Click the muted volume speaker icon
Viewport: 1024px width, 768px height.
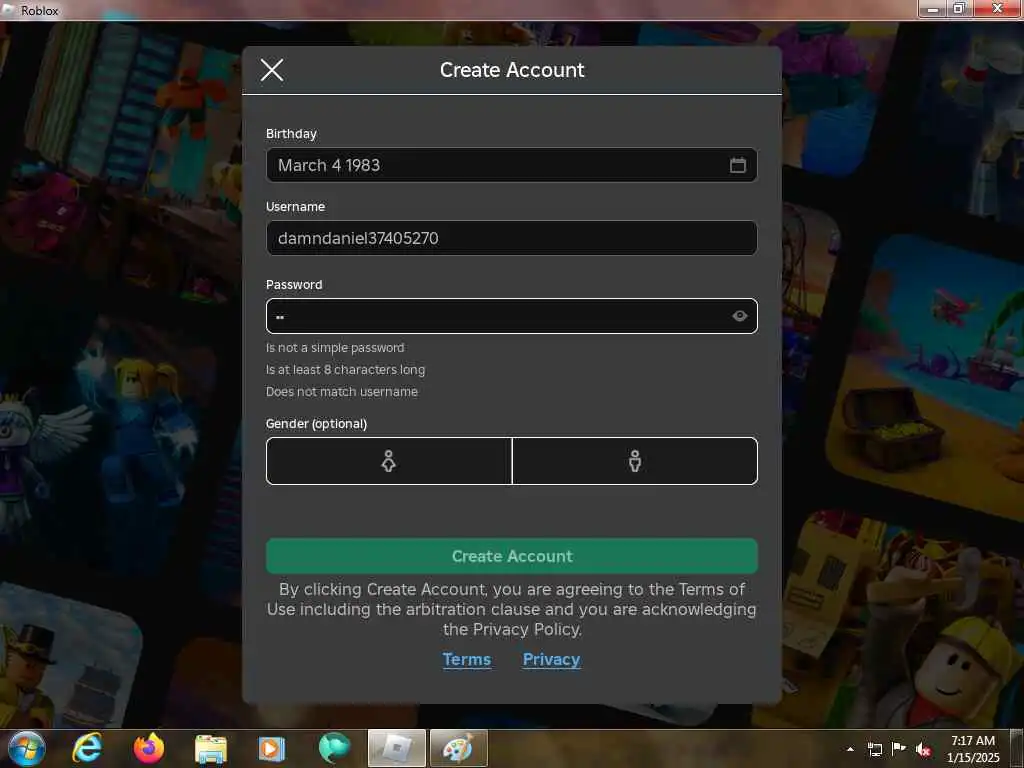point(923,749)
